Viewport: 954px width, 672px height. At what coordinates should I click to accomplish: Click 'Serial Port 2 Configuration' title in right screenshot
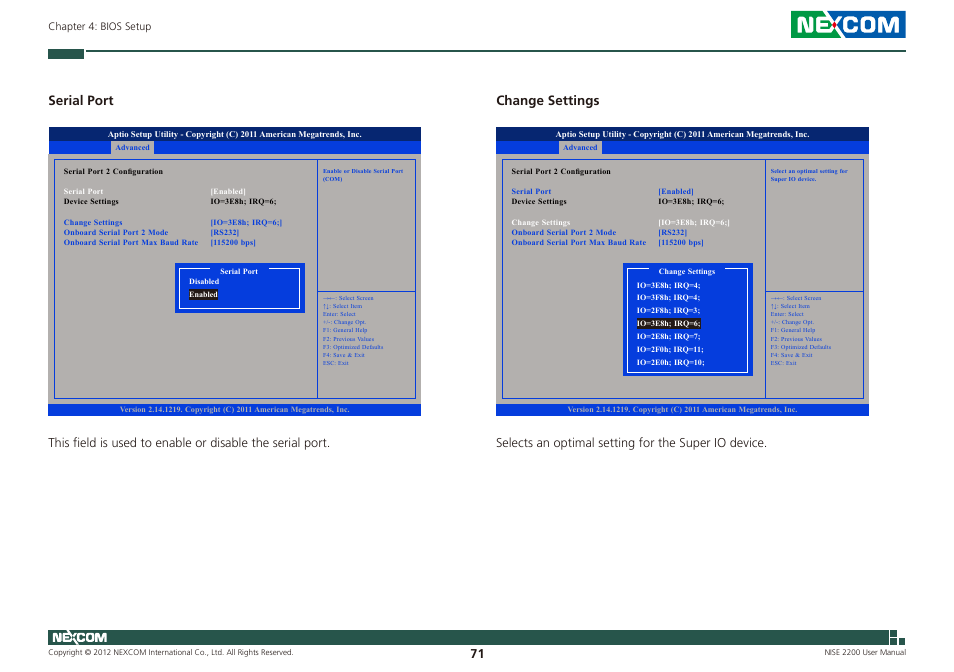(x=561, y=171)
